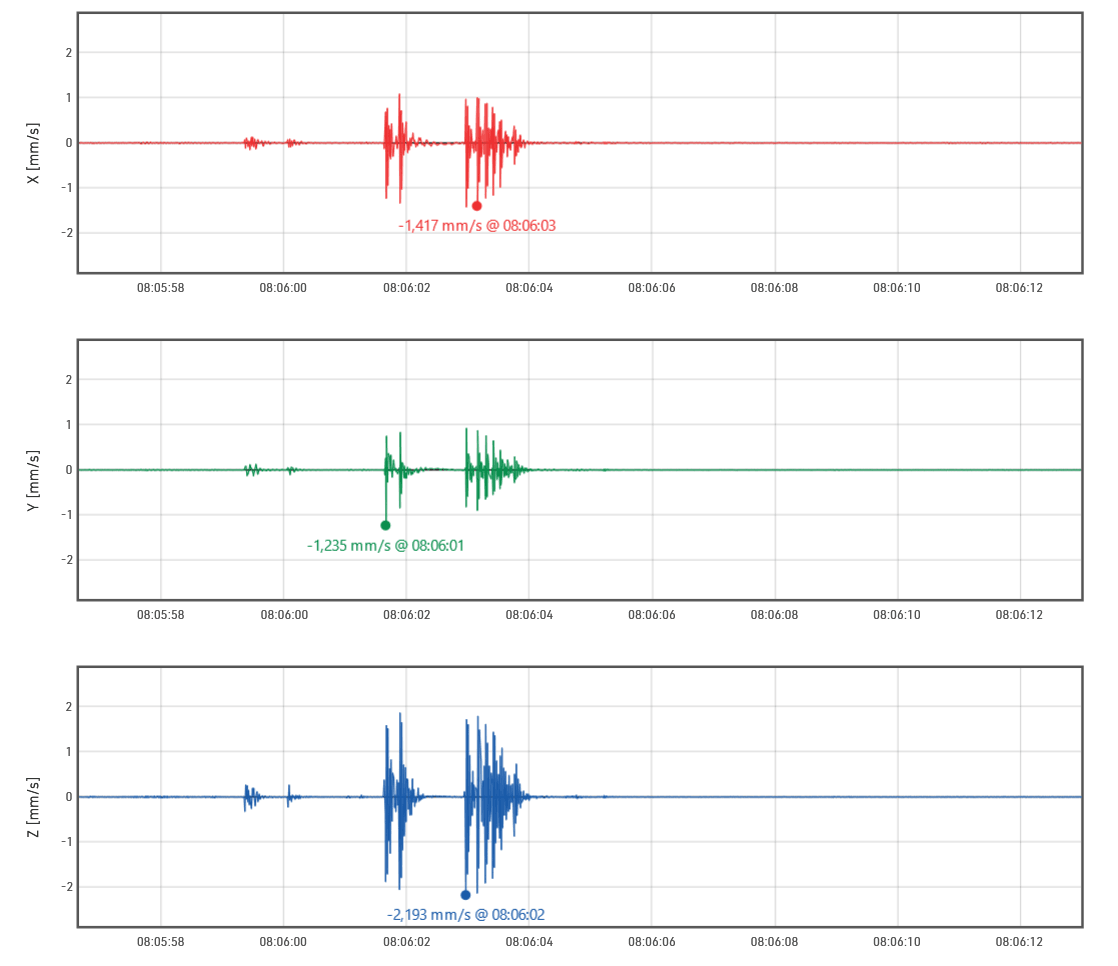Click the blue peak marker on Z chart
The width and height of the screenshot is (1118, 966).
tap(465, 895)
